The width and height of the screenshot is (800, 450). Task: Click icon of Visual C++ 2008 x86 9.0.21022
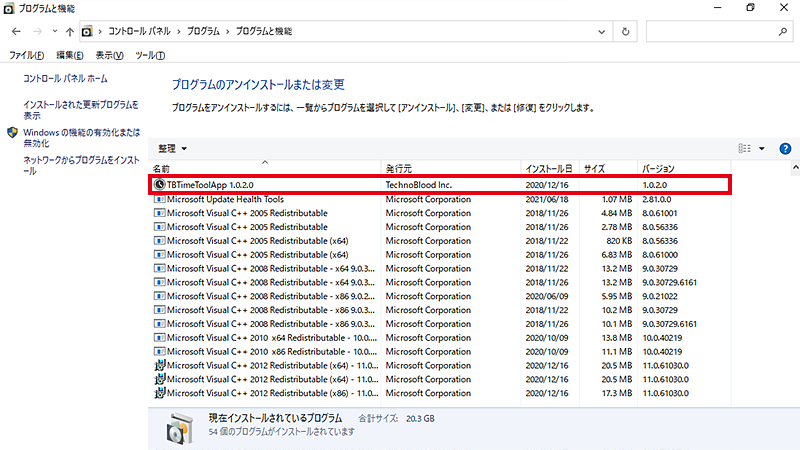(x=160, y=296)
